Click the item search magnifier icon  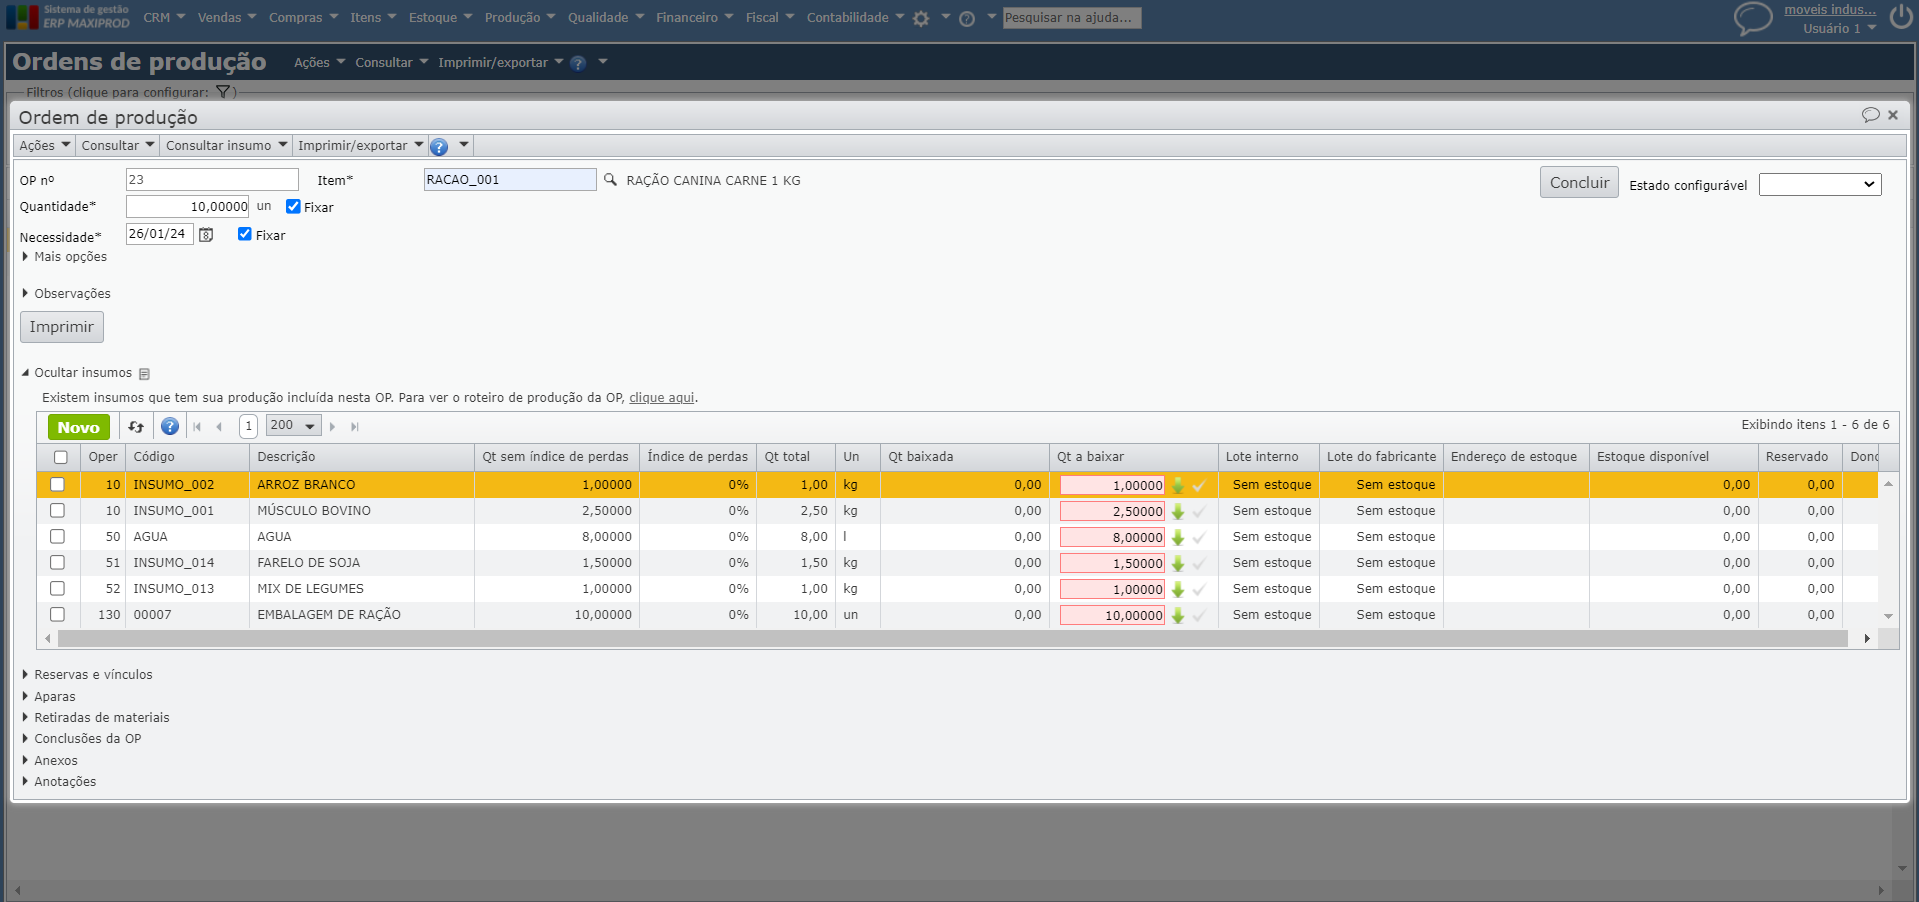point(610,180)
